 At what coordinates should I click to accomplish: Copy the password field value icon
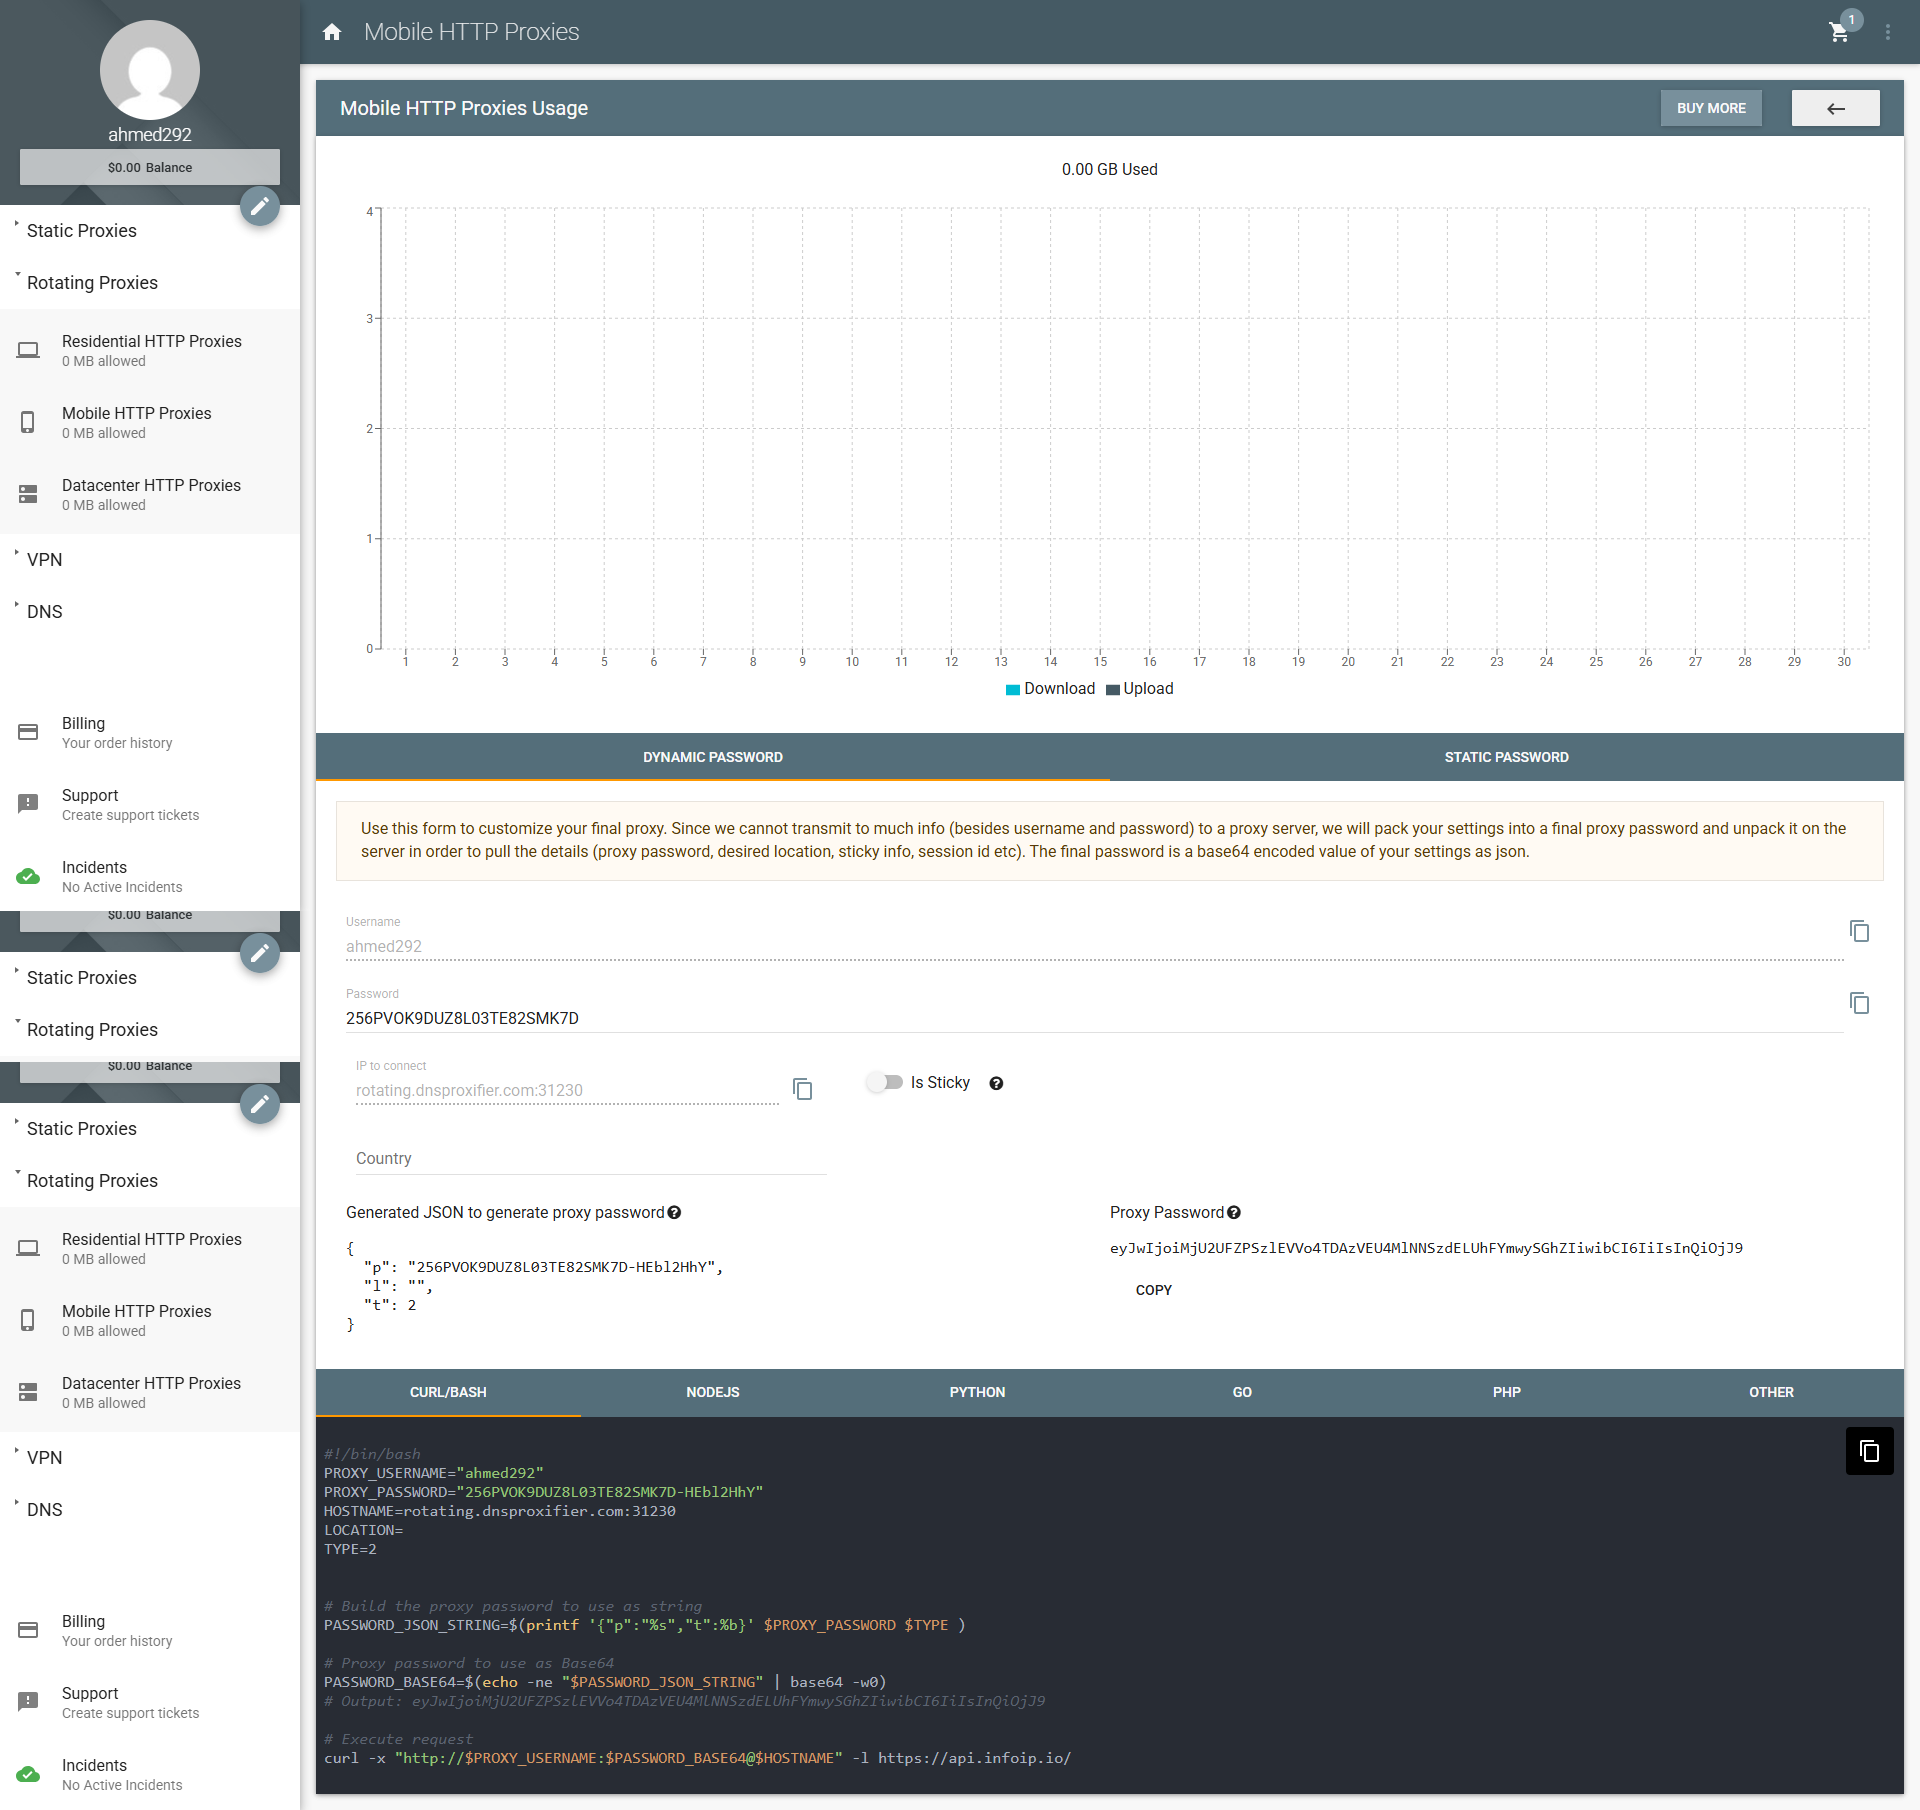click(x=1859, y=1003)
